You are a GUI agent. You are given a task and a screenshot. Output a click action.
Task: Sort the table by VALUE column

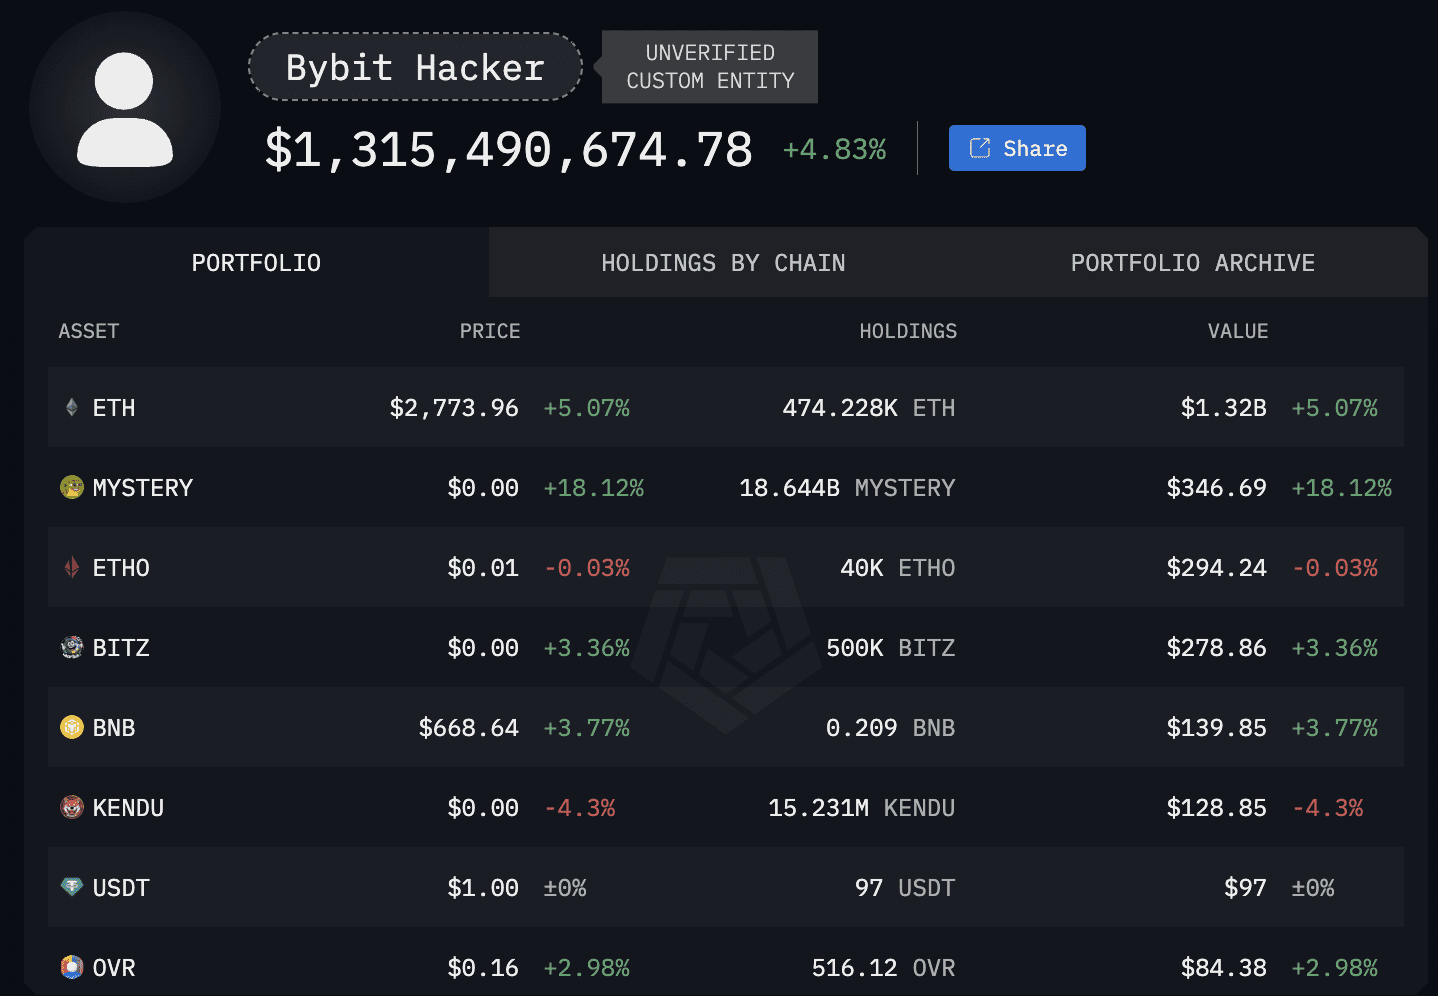1237,331
